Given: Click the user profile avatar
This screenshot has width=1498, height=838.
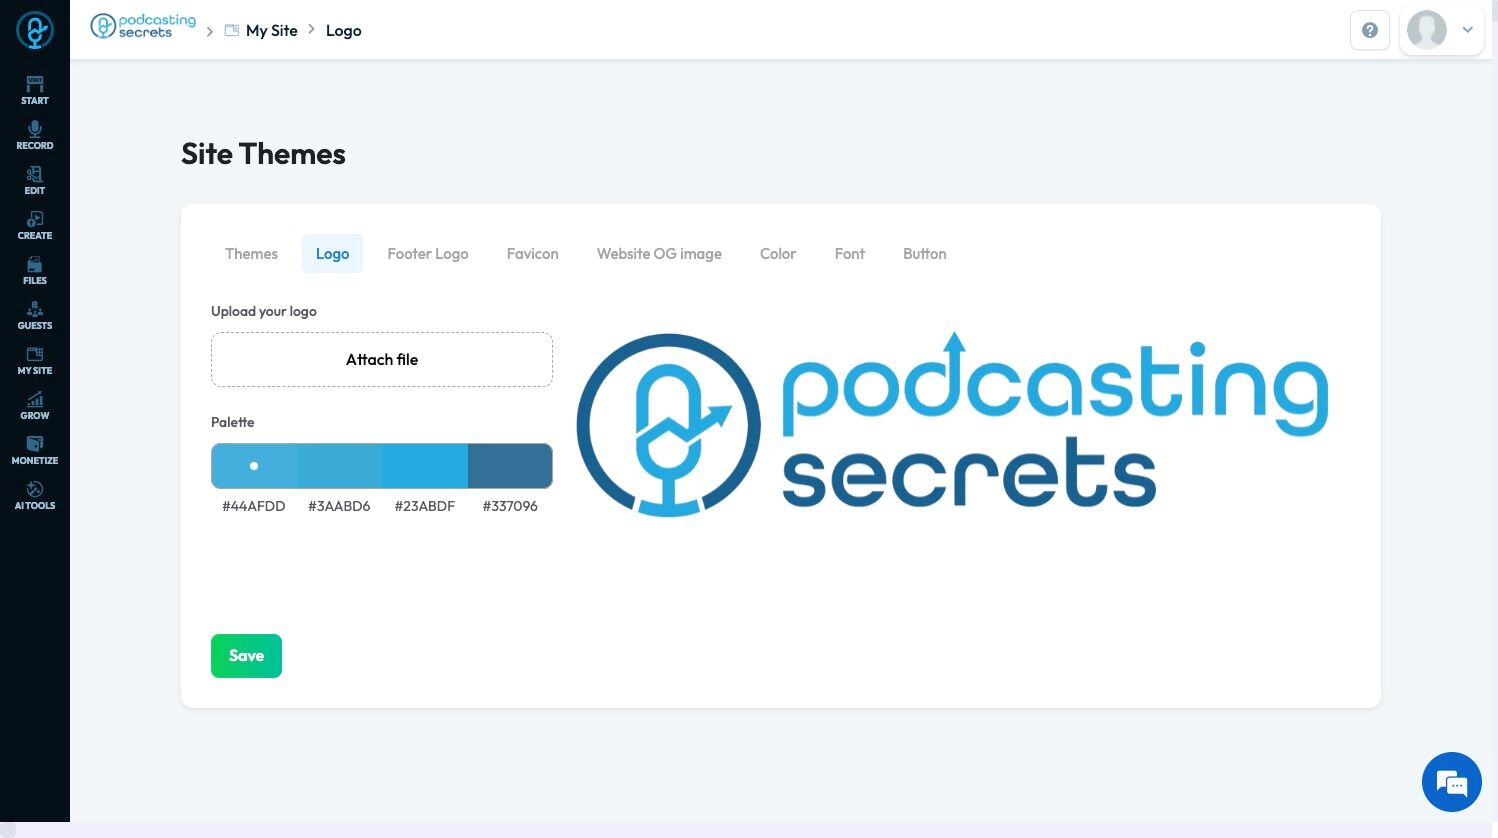Looking at the screenshot, I should [x=1427, y=30].
